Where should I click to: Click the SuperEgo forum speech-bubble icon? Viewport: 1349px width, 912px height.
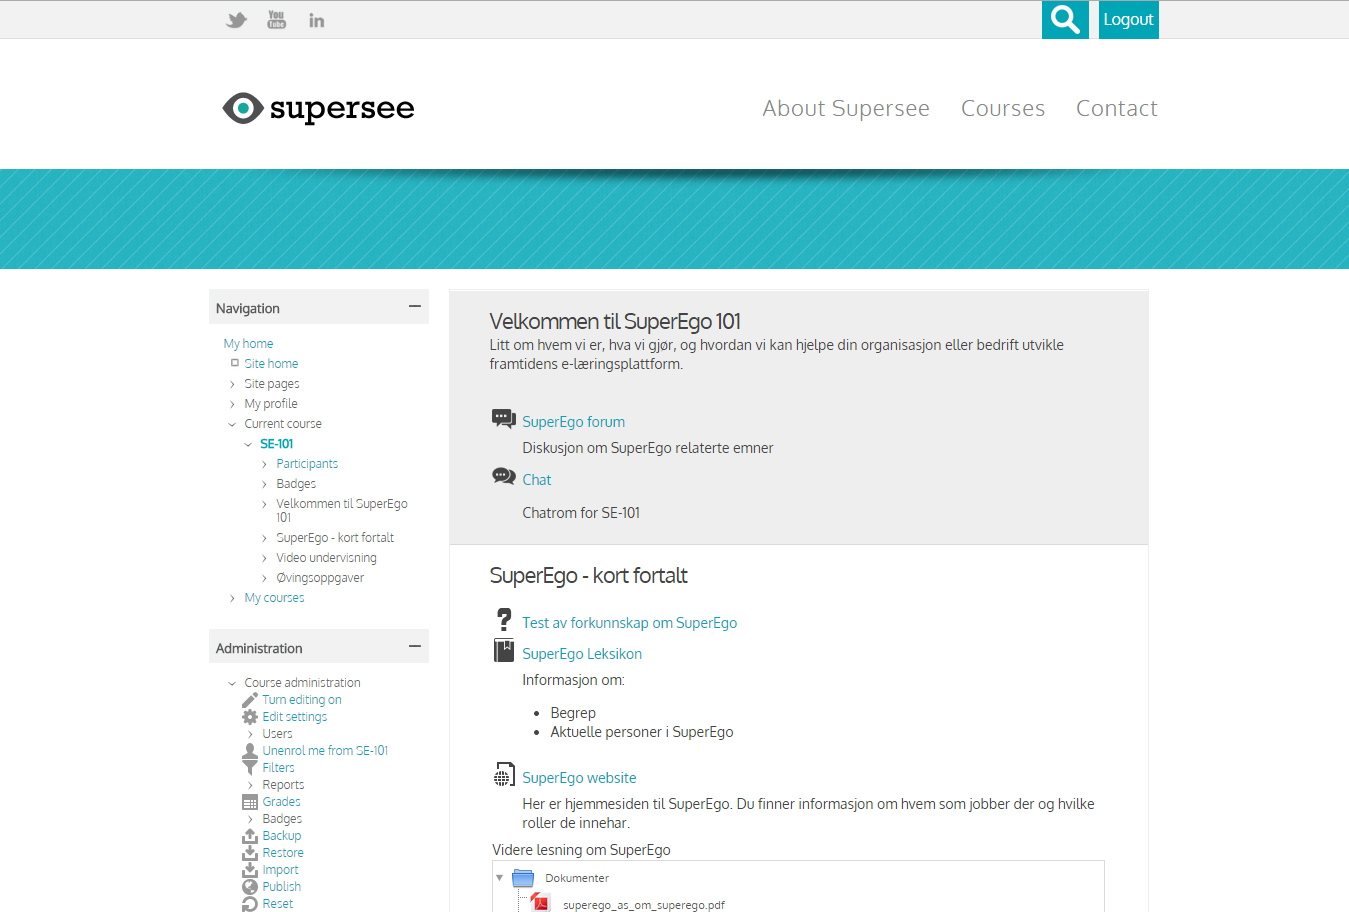pyautogui.click(x=504, y=419)
